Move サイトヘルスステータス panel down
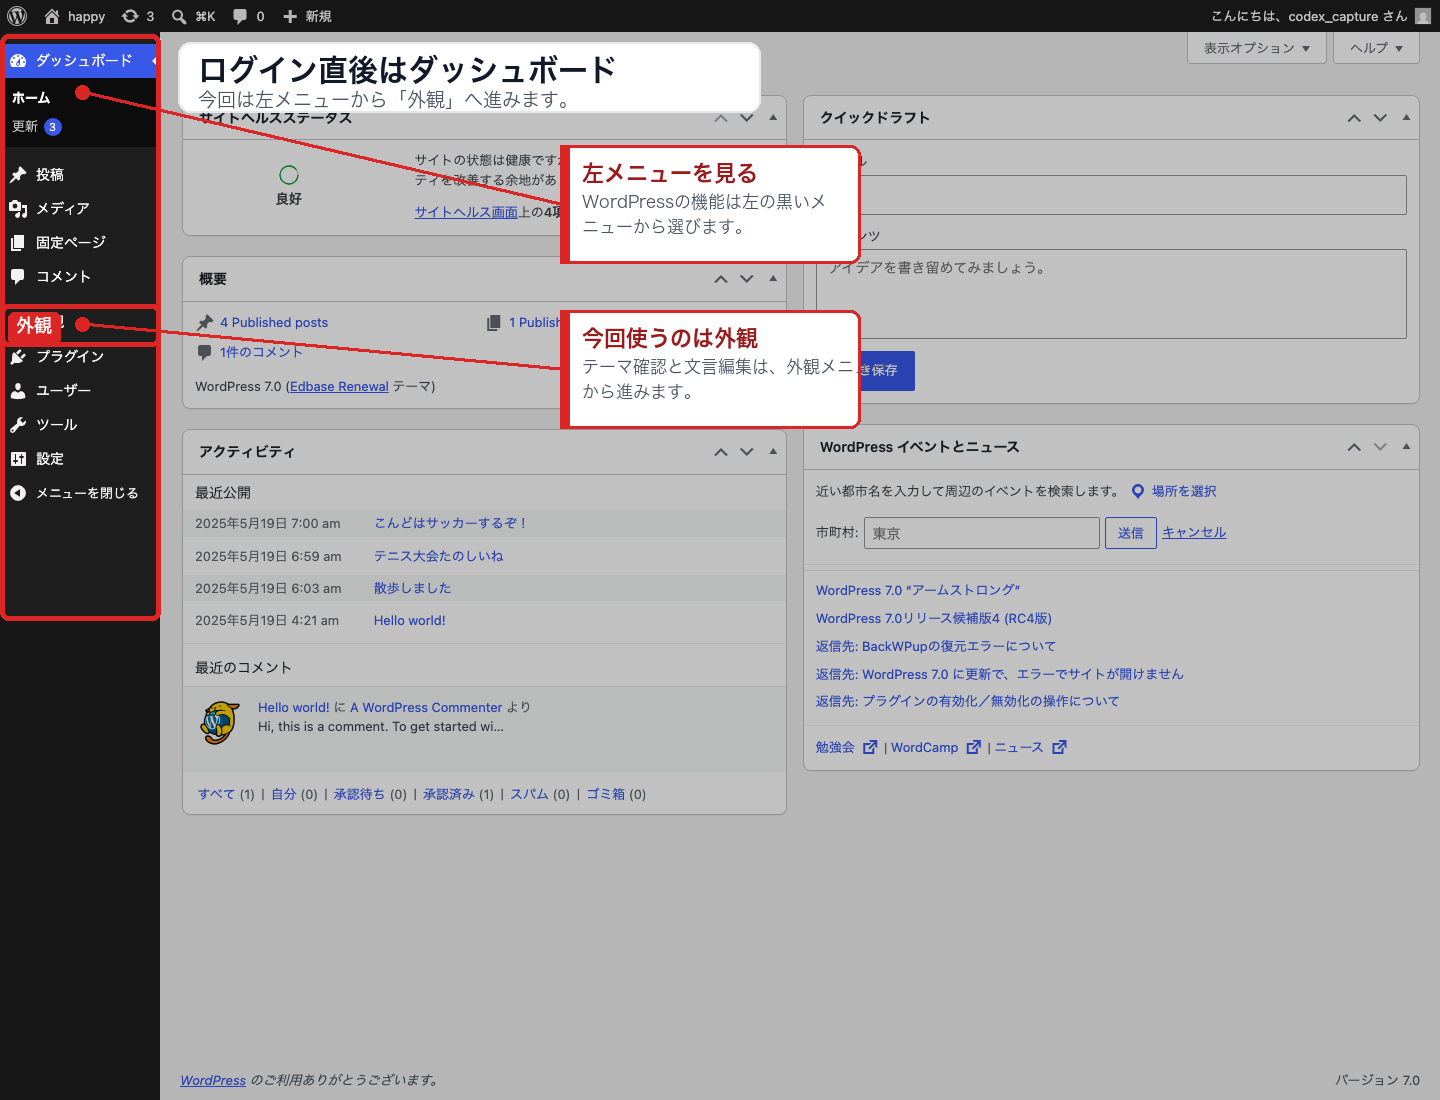 point(747,118)
